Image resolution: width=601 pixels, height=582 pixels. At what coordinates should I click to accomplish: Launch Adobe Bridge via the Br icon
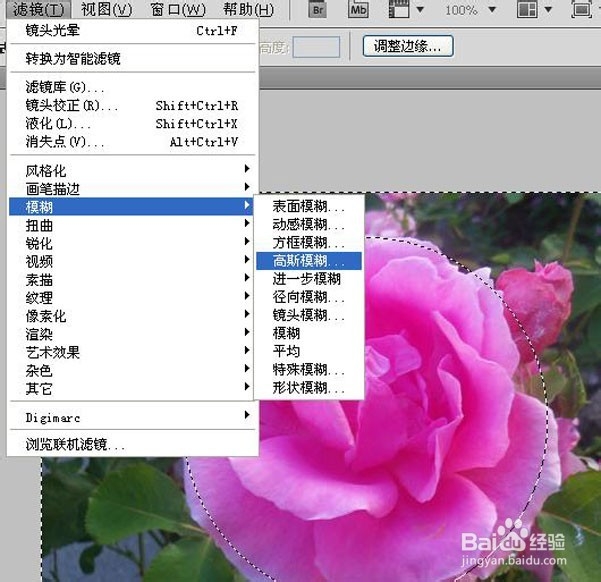point(318,10)
